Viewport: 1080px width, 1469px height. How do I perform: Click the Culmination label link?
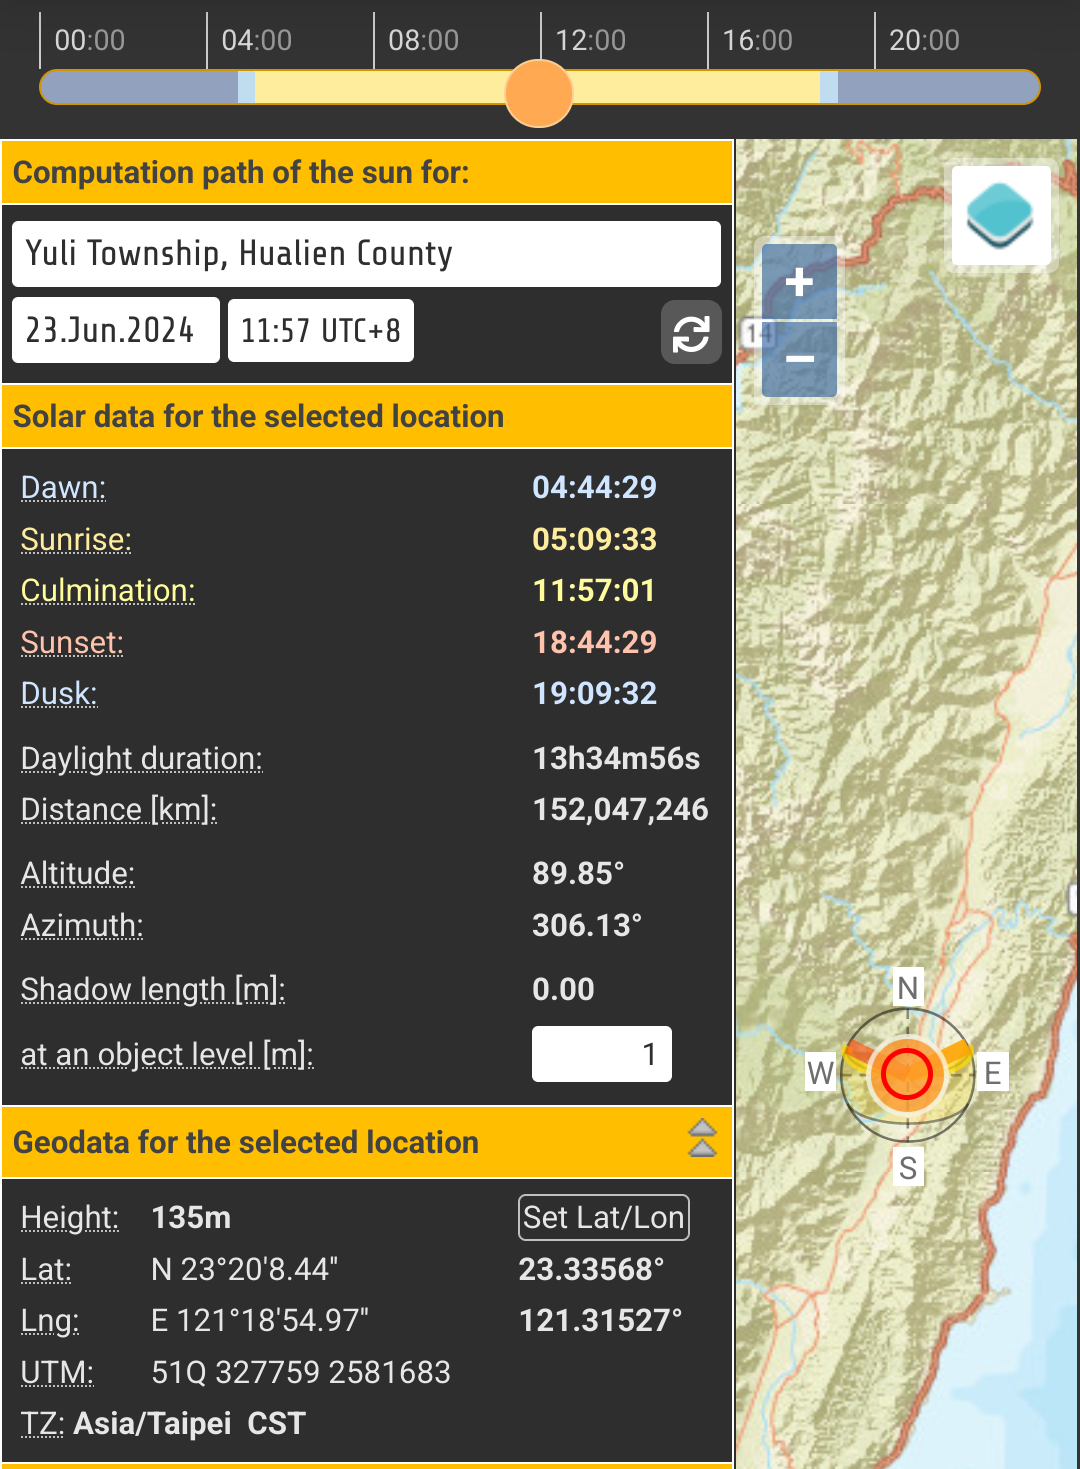click(108, 591)
